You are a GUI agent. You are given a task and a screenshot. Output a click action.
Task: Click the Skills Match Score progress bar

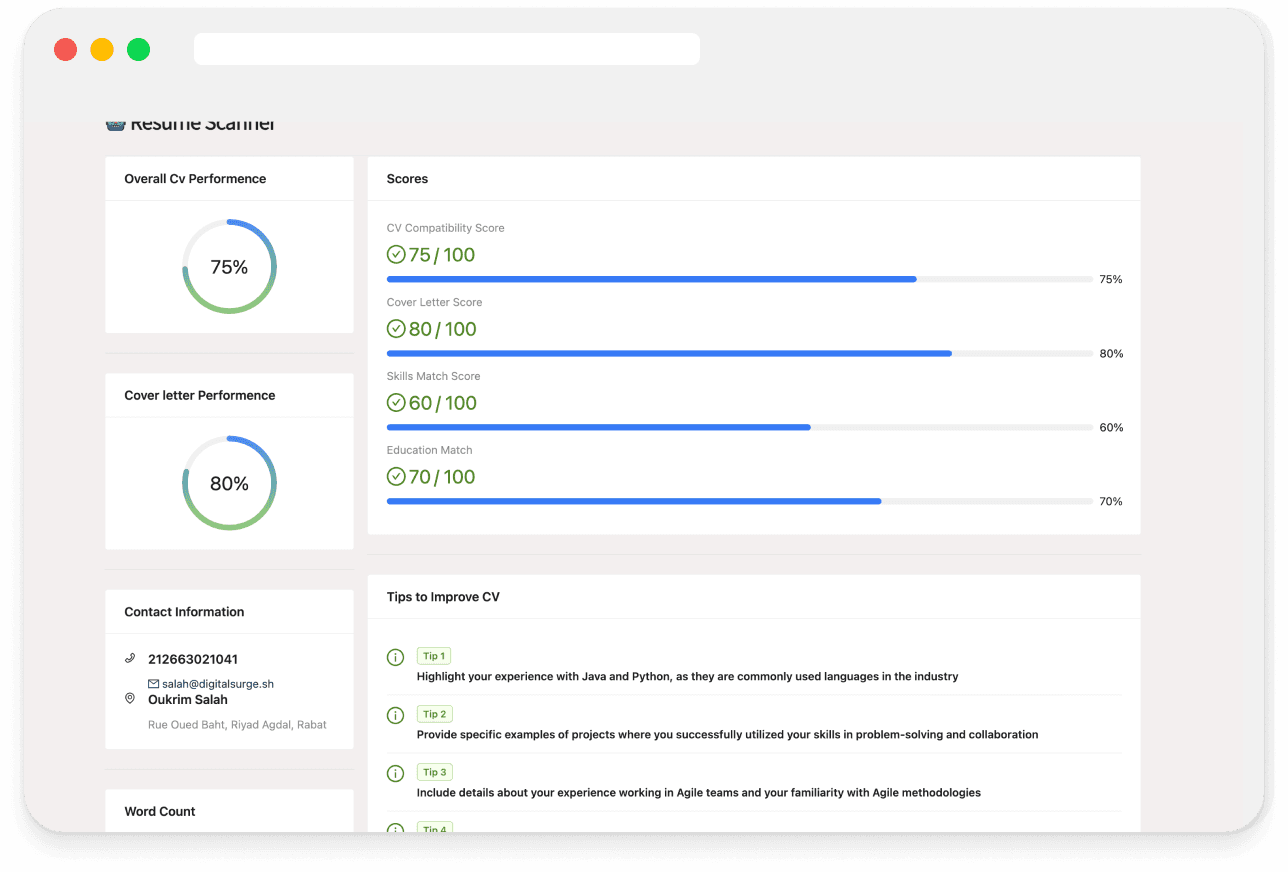pyautogui.click(x=739, y=427)
